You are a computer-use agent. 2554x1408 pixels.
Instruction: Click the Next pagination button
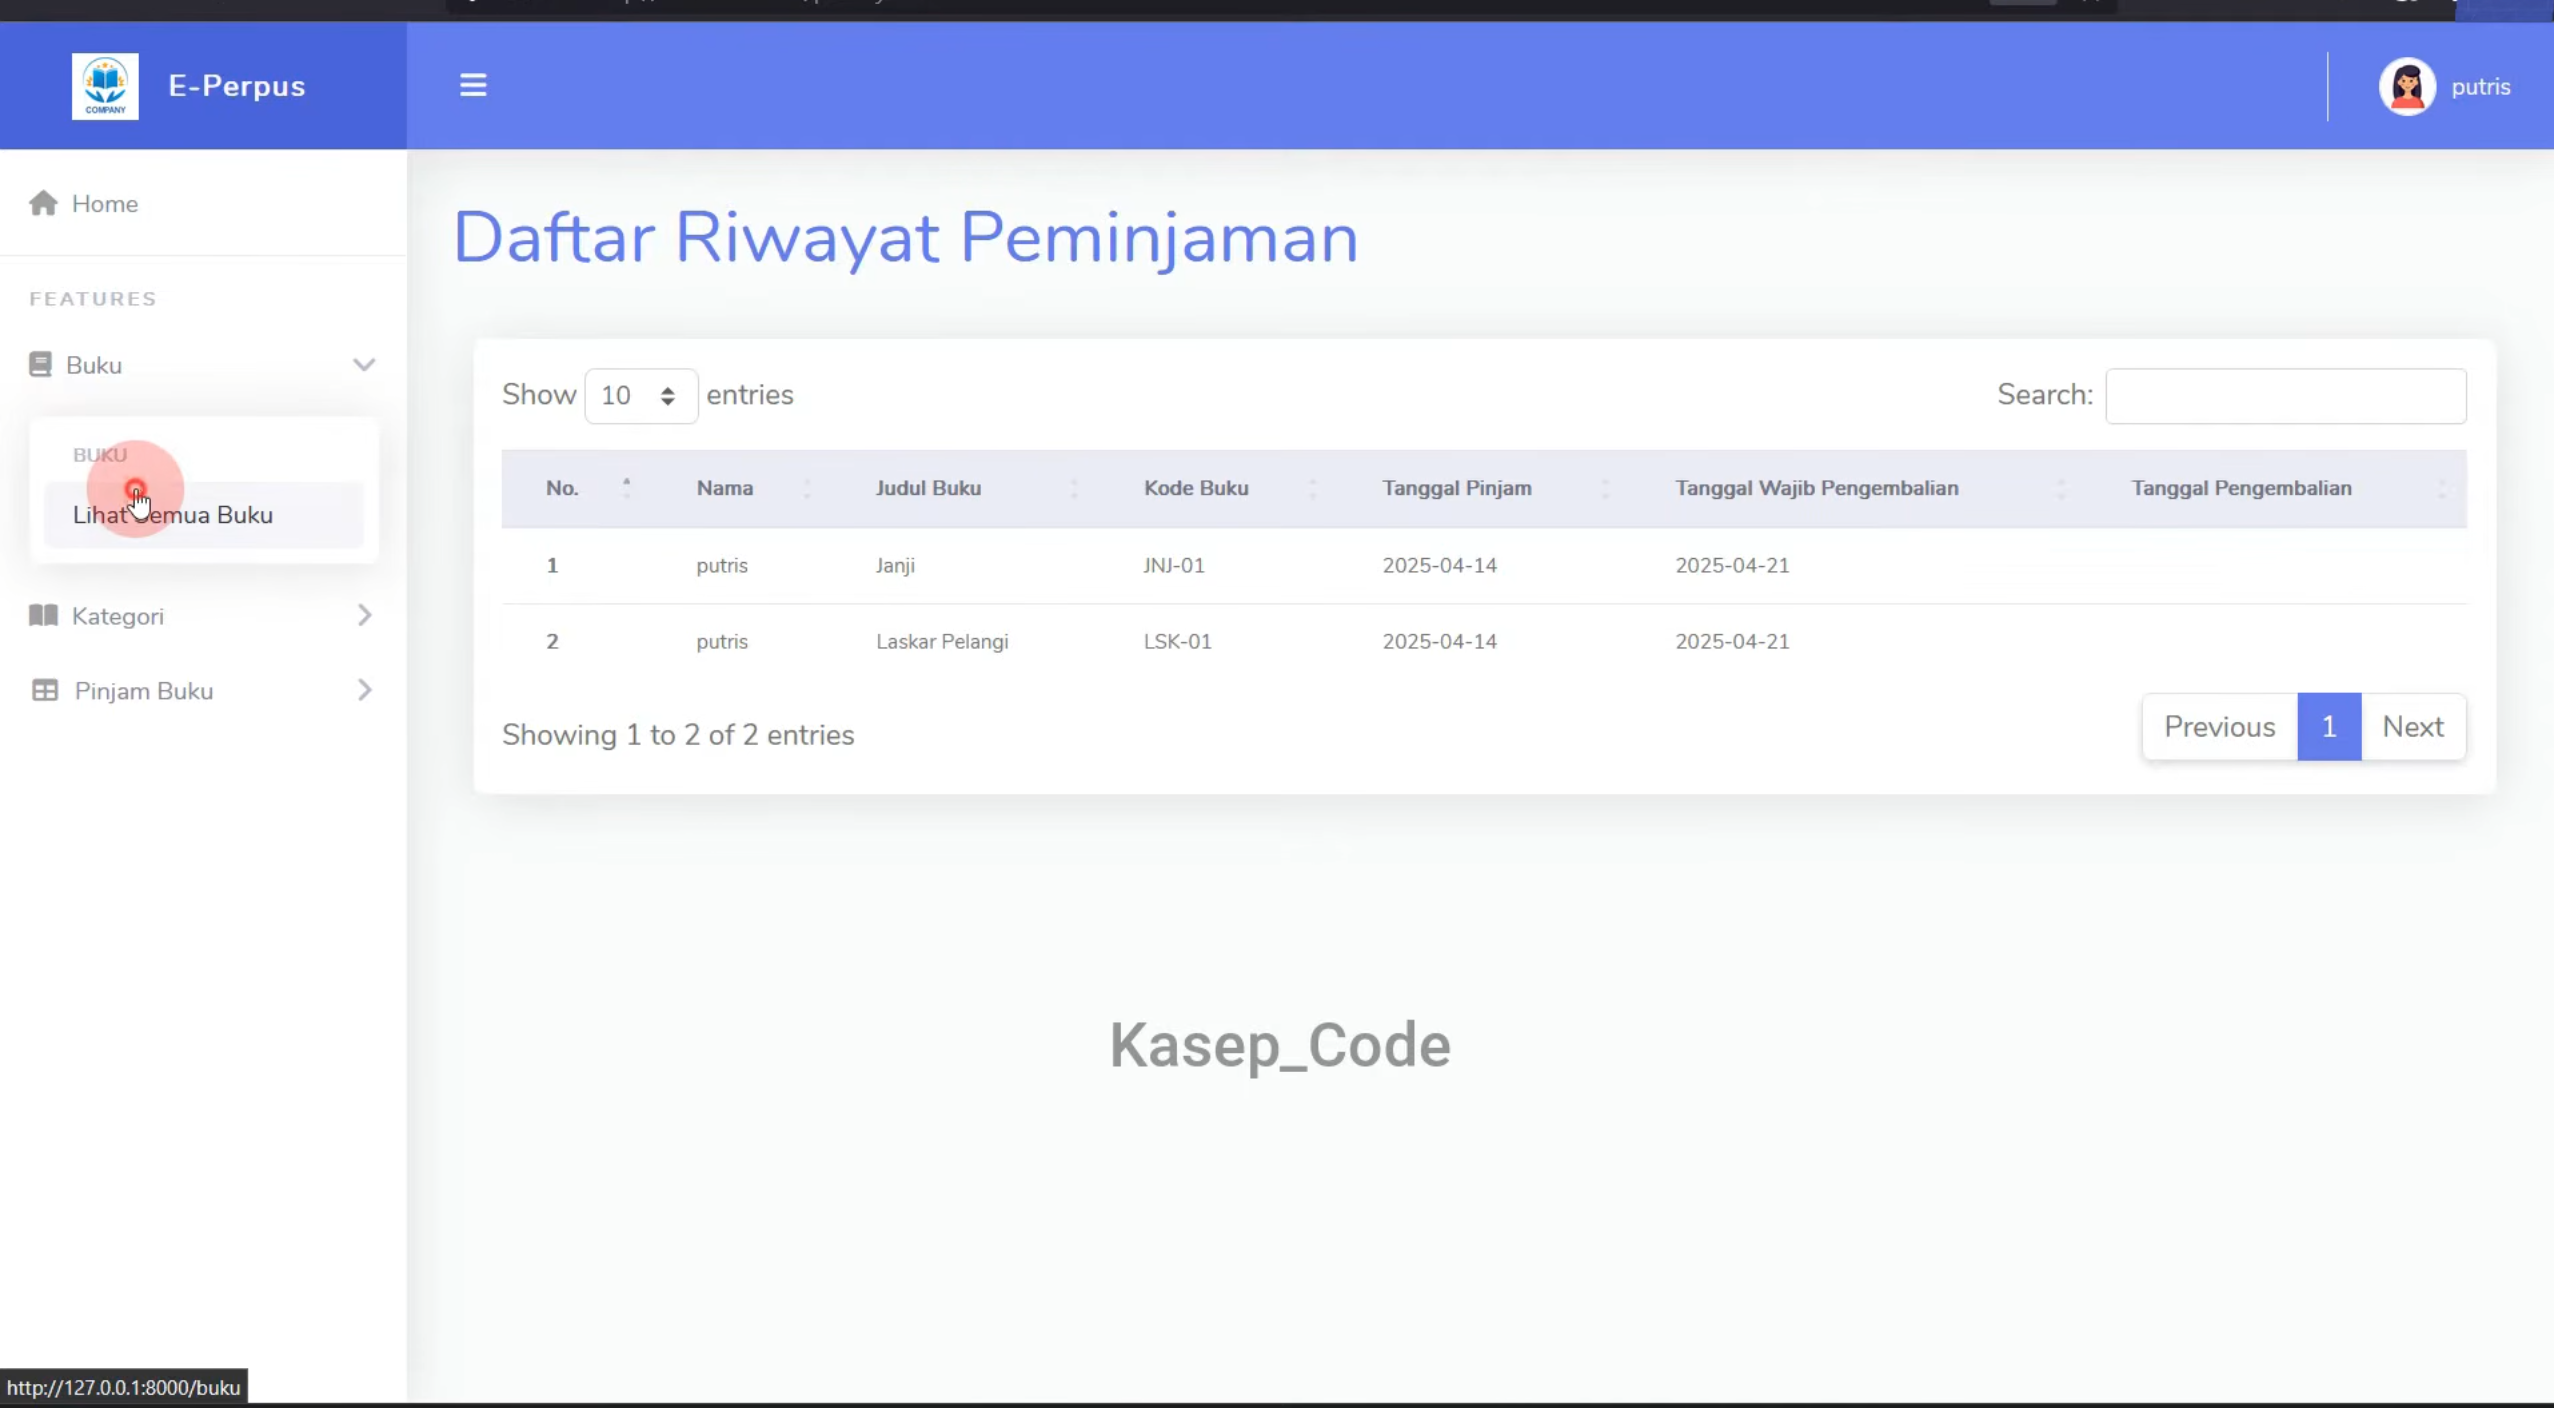tap(2412, 727)
